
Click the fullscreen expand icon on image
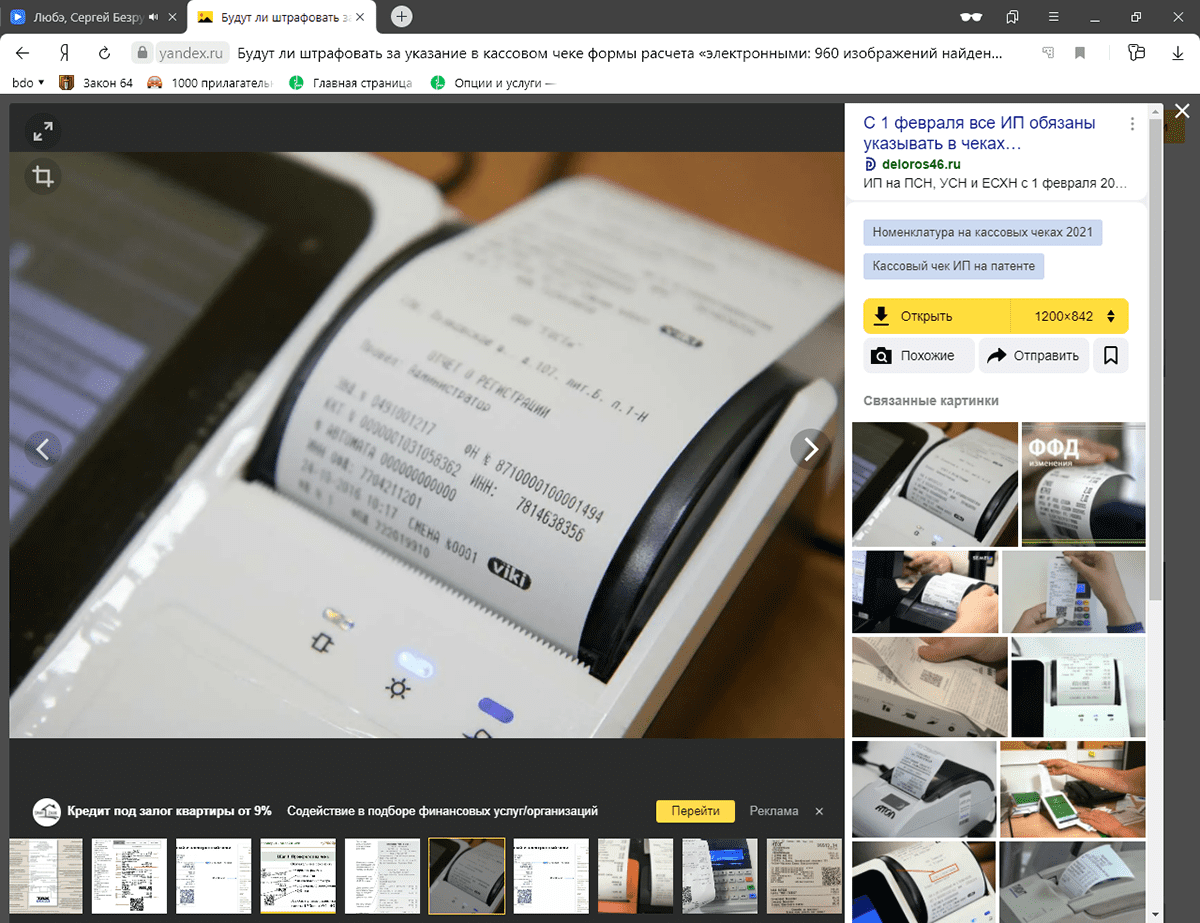[43, 131]
